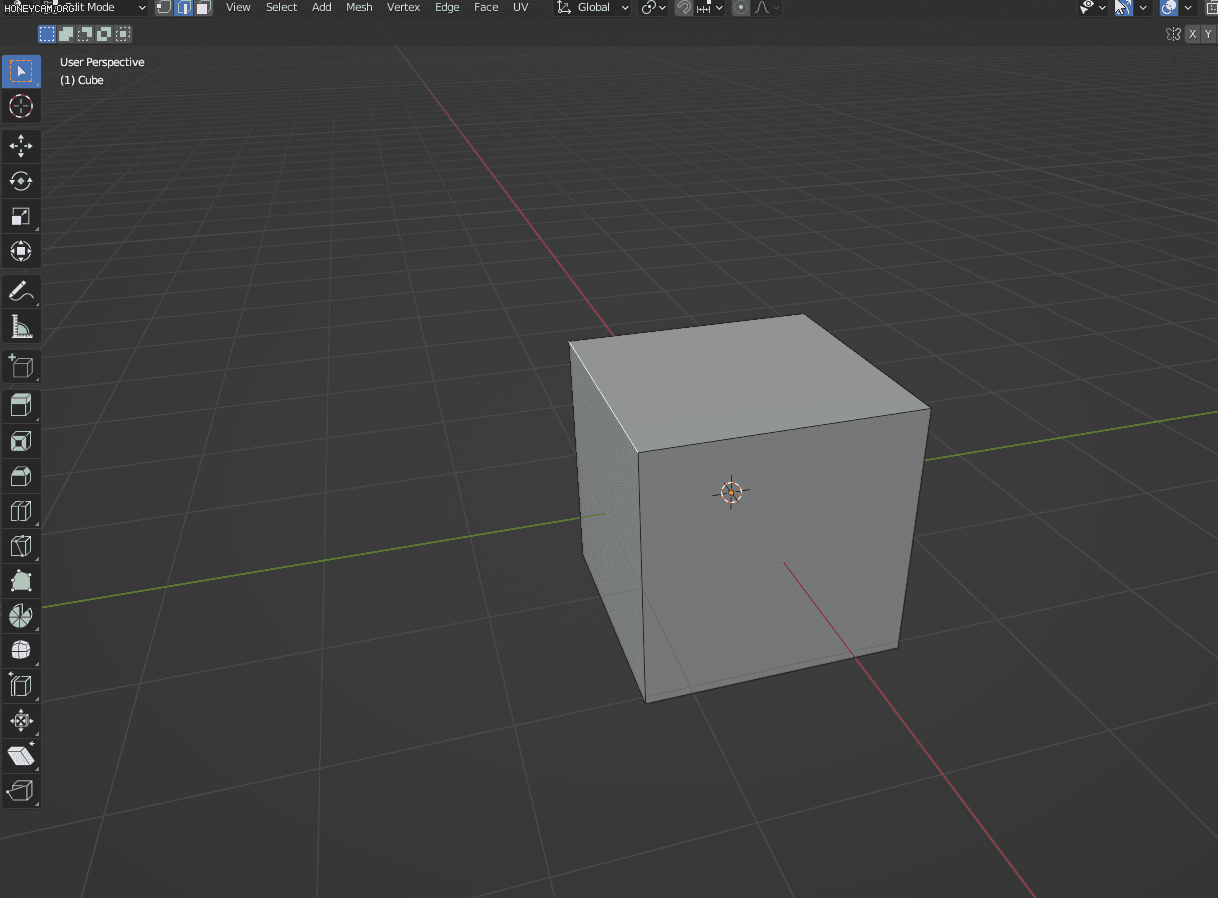Select the Rip Region tool
Image resolution: width=1218 pixels, height=898 pixels.
coord(21,791)
